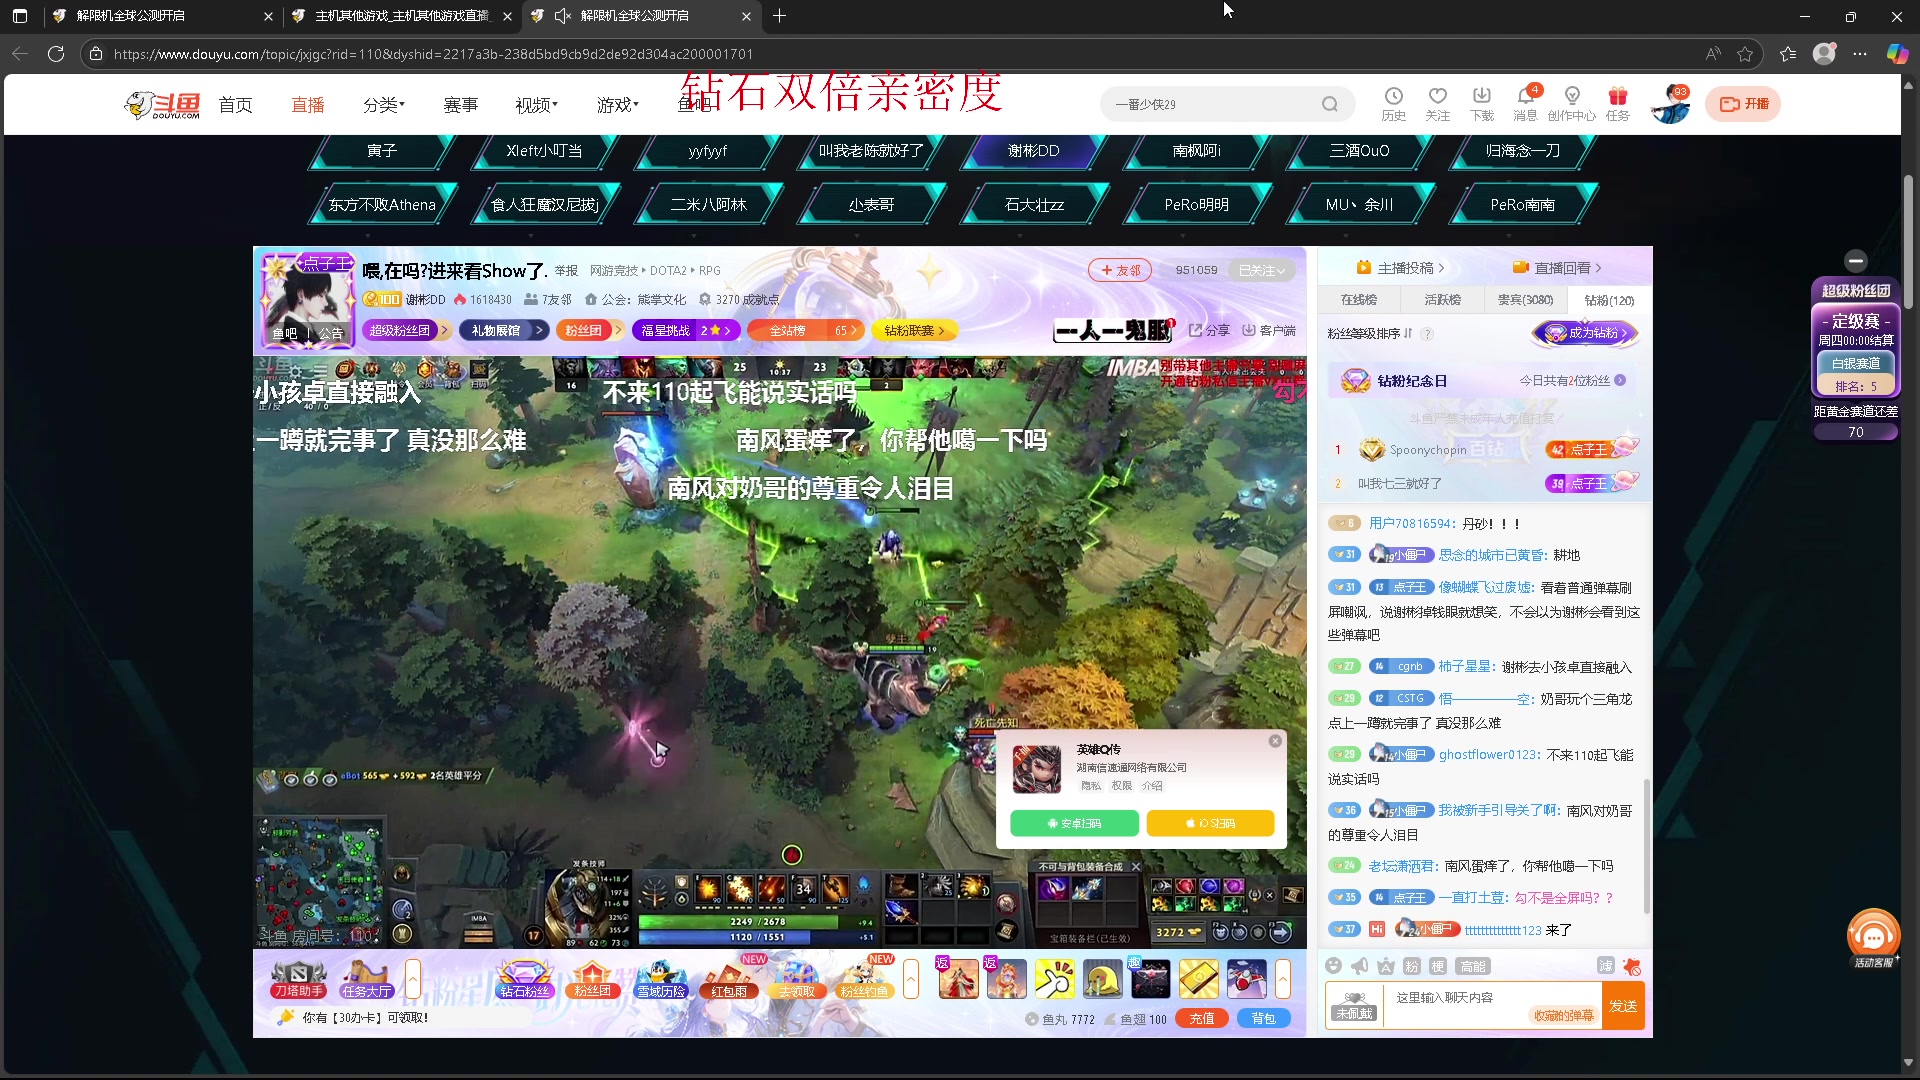
Task: Click the 发送 send button
Action: click(1623, 1006)
